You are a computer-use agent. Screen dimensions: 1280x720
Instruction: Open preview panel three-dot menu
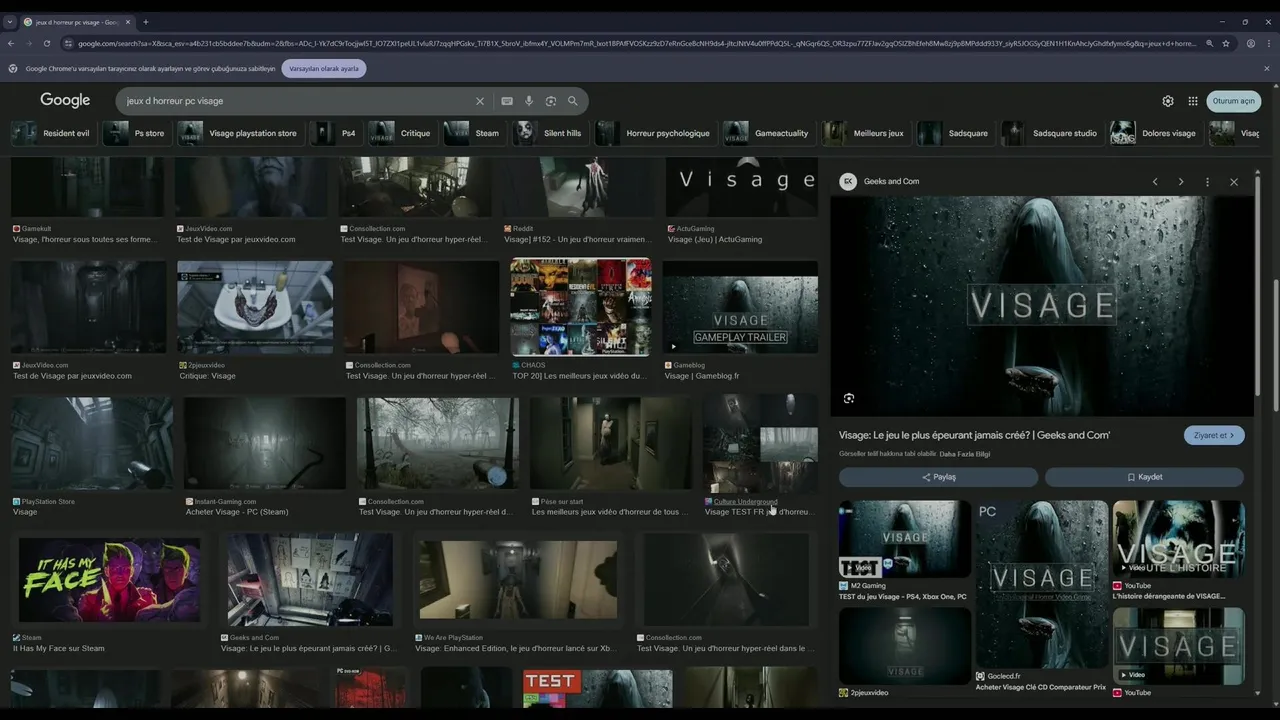pyautogui.click(x=1207, y=182)
